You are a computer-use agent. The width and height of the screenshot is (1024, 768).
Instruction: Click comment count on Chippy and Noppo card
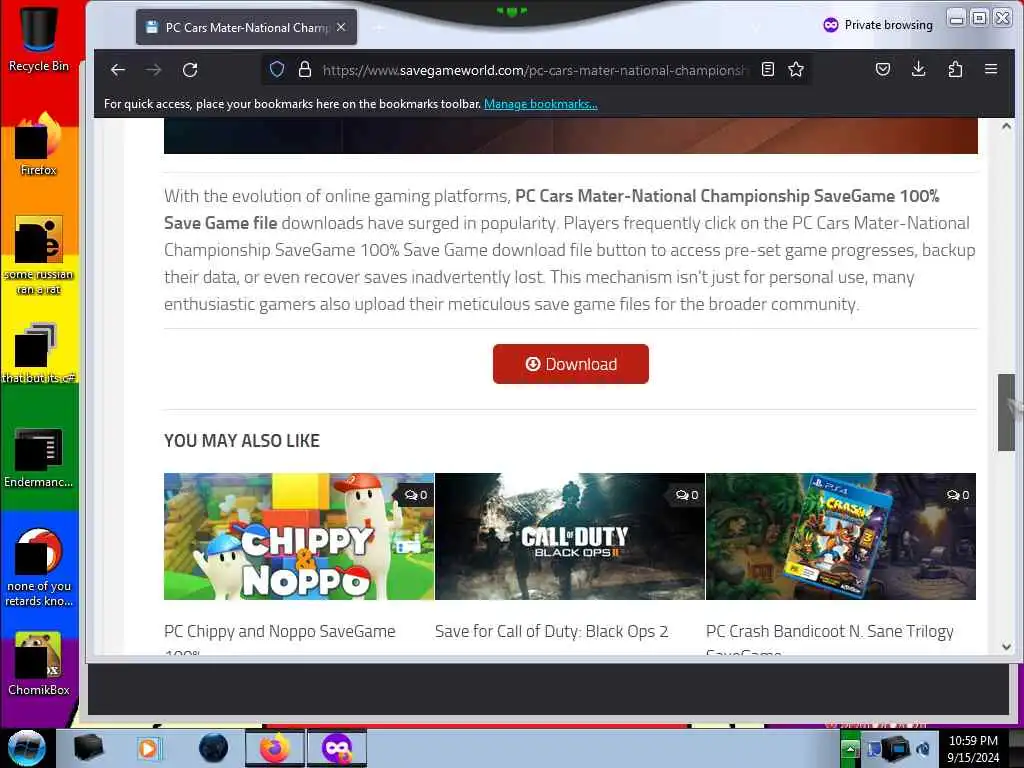pos(415,495)
